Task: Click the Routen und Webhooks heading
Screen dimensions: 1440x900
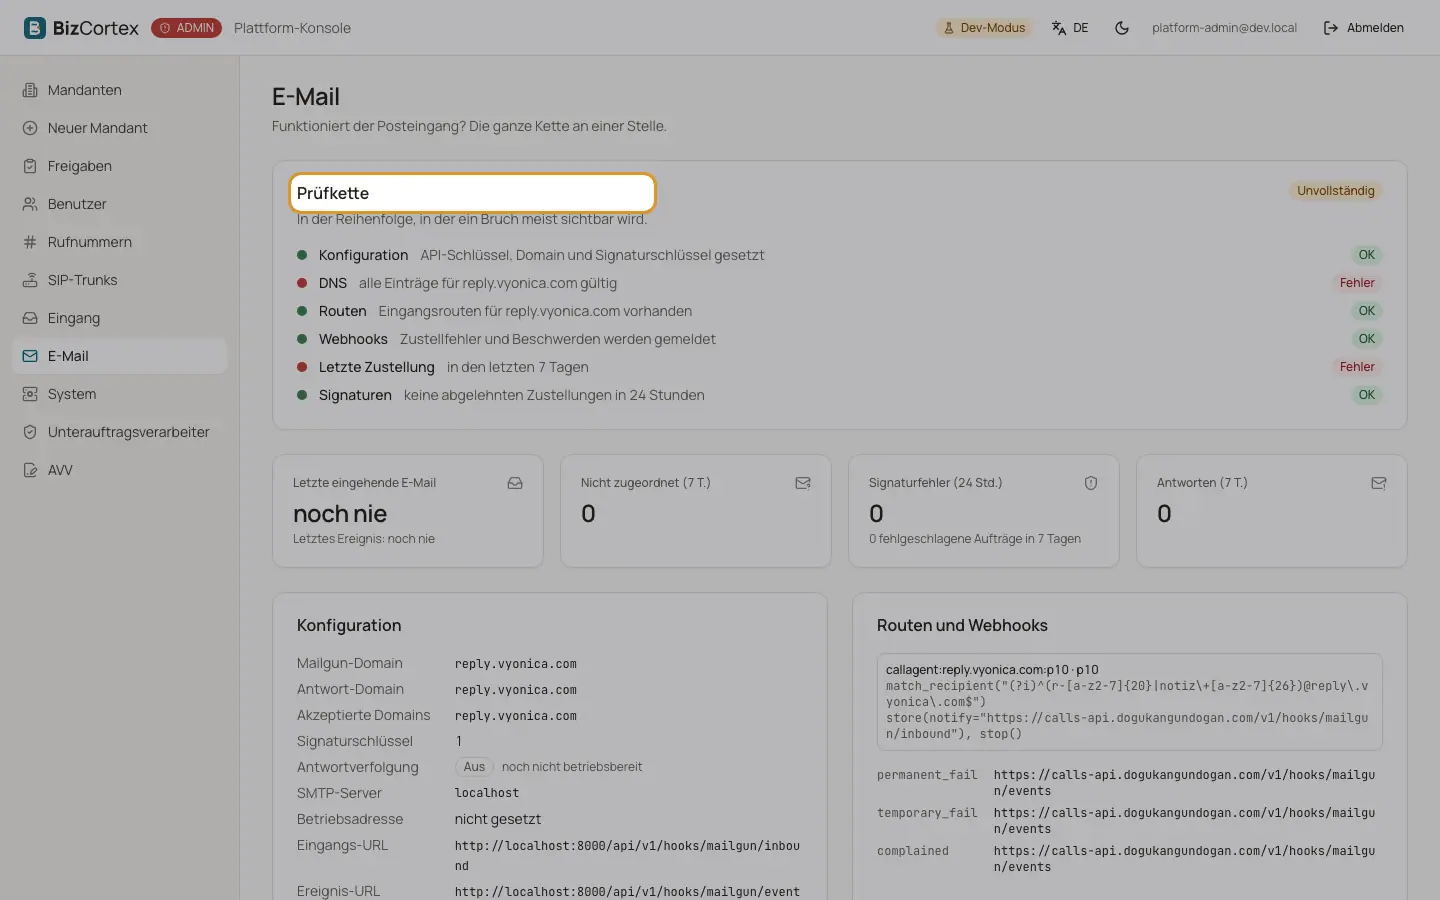Action: pyautogui.click(x=962, y=625)
